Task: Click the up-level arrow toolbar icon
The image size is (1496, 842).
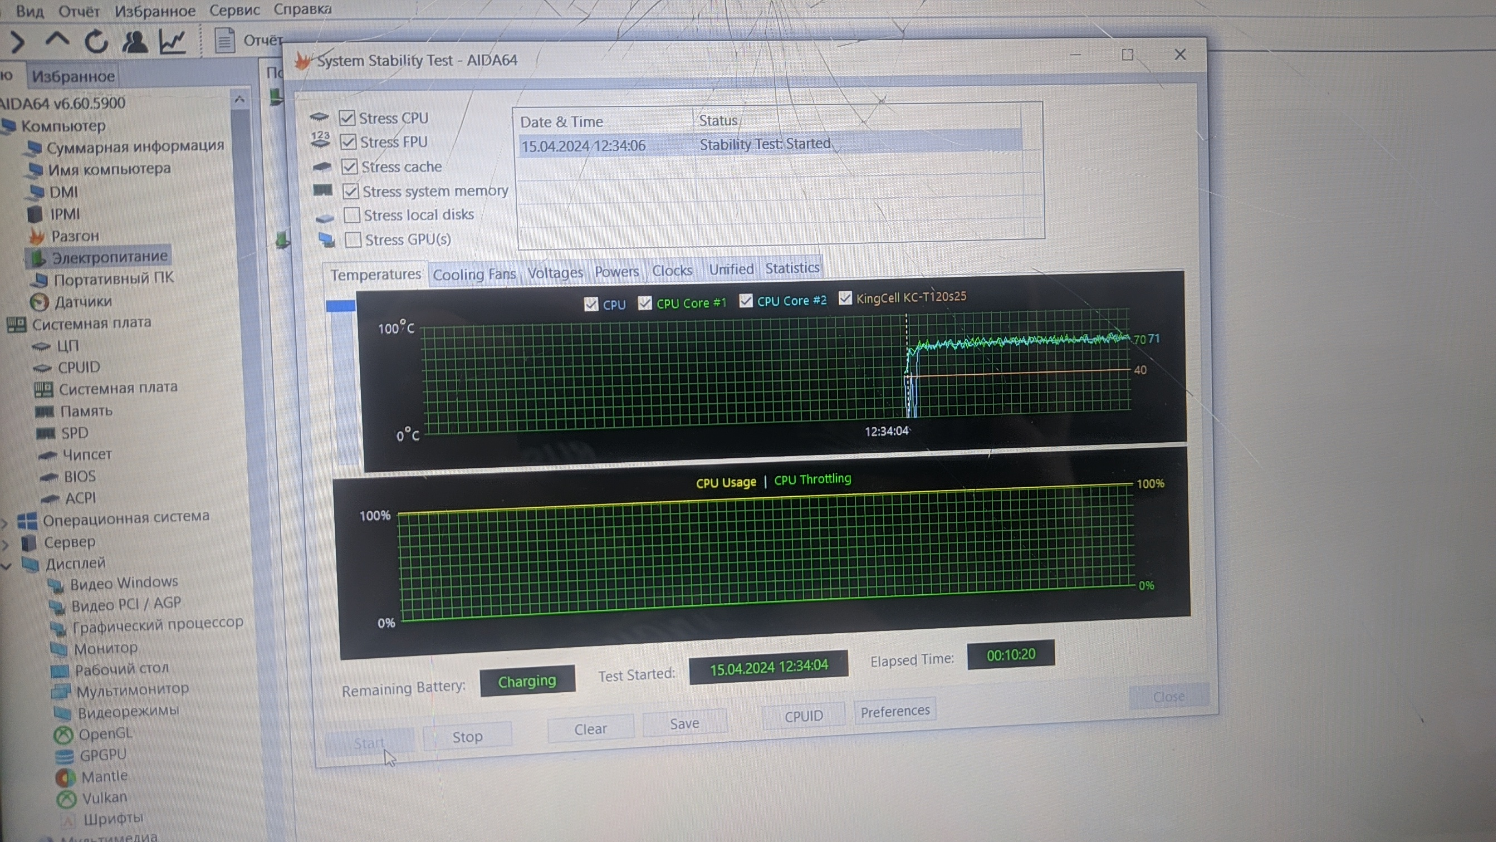Action: pos(57,40)
